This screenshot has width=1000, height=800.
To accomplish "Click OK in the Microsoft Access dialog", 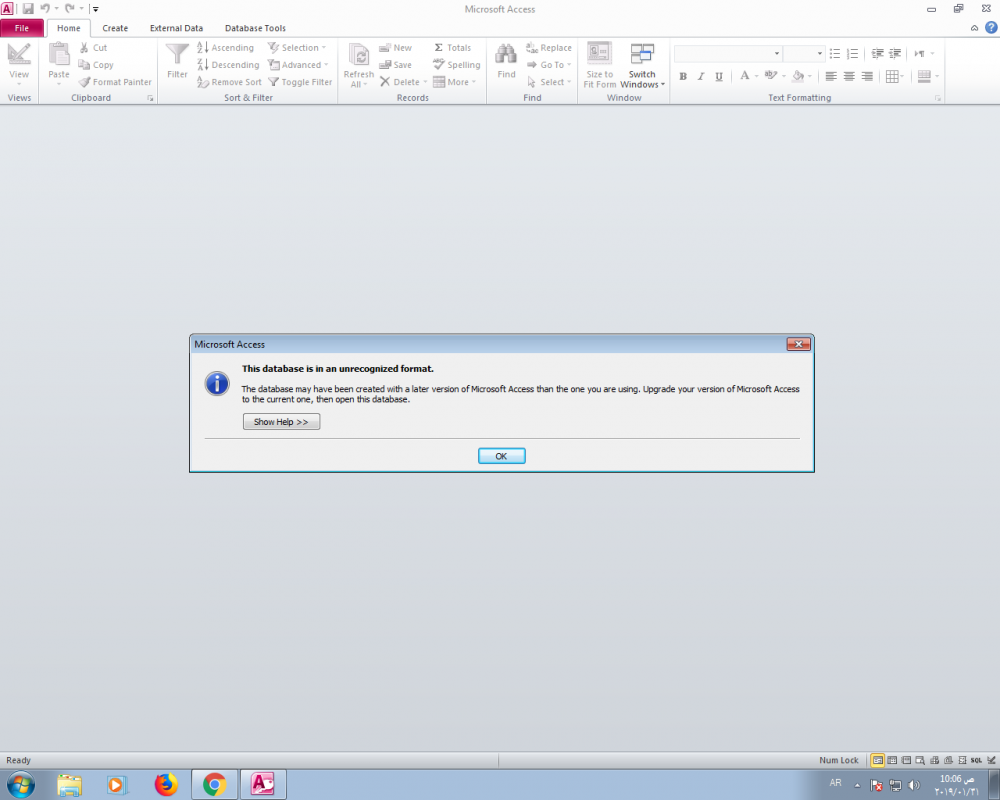I will (x=501, y=456).
